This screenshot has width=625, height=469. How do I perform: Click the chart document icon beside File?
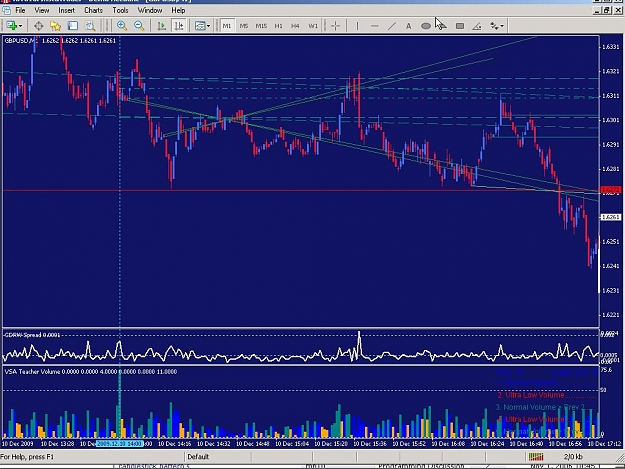(x=6, y=10)
